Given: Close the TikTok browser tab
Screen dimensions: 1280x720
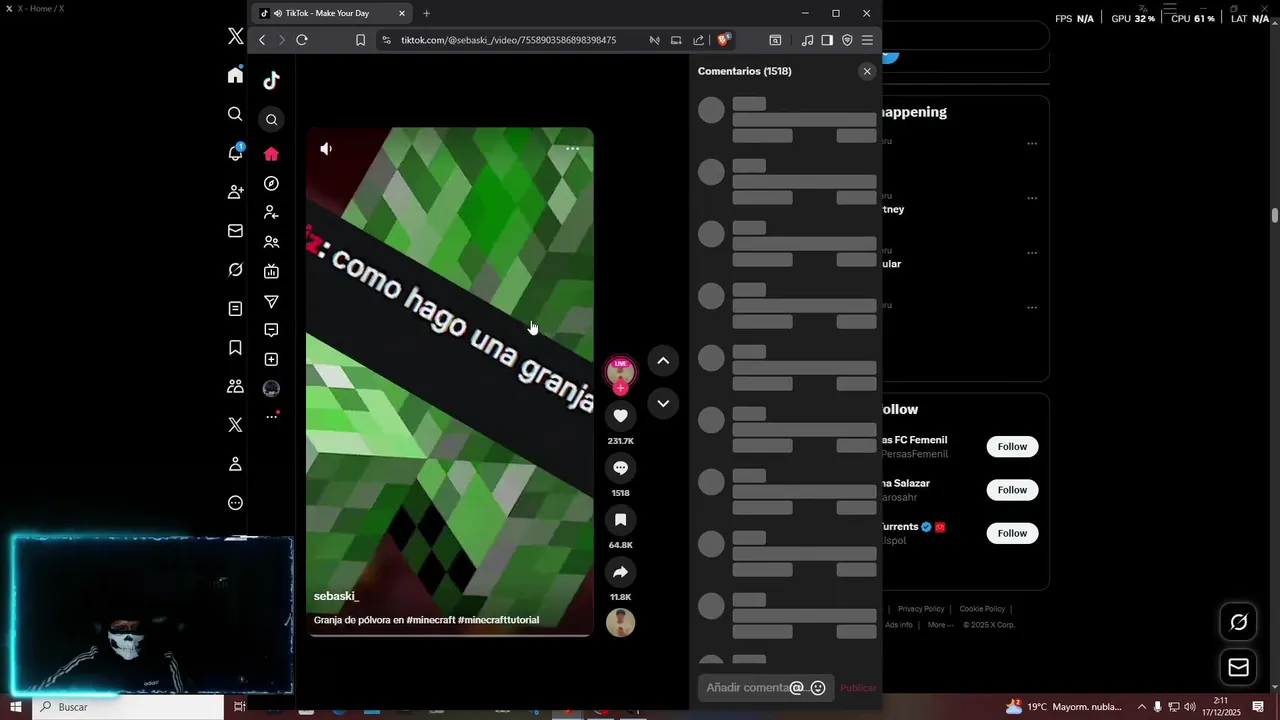Looking at the screenshot, I should [x=402, y=13].
